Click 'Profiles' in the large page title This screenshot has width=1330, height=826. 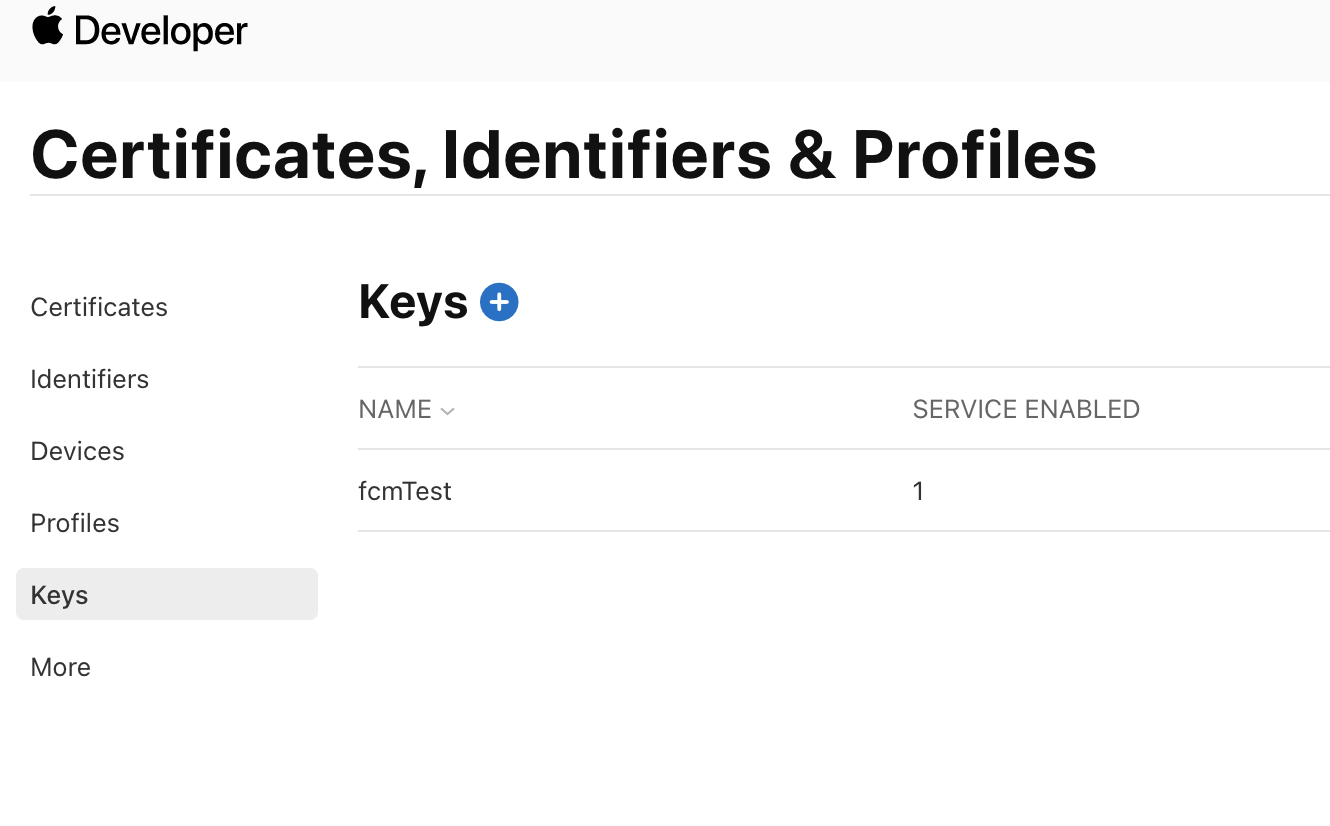point(974,156)
